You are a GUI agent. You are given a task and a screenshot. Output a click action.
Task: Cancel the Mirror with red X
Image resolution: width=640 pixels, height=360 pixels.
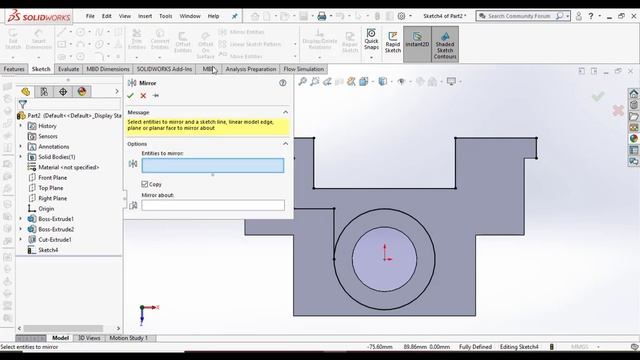[143, 96]
